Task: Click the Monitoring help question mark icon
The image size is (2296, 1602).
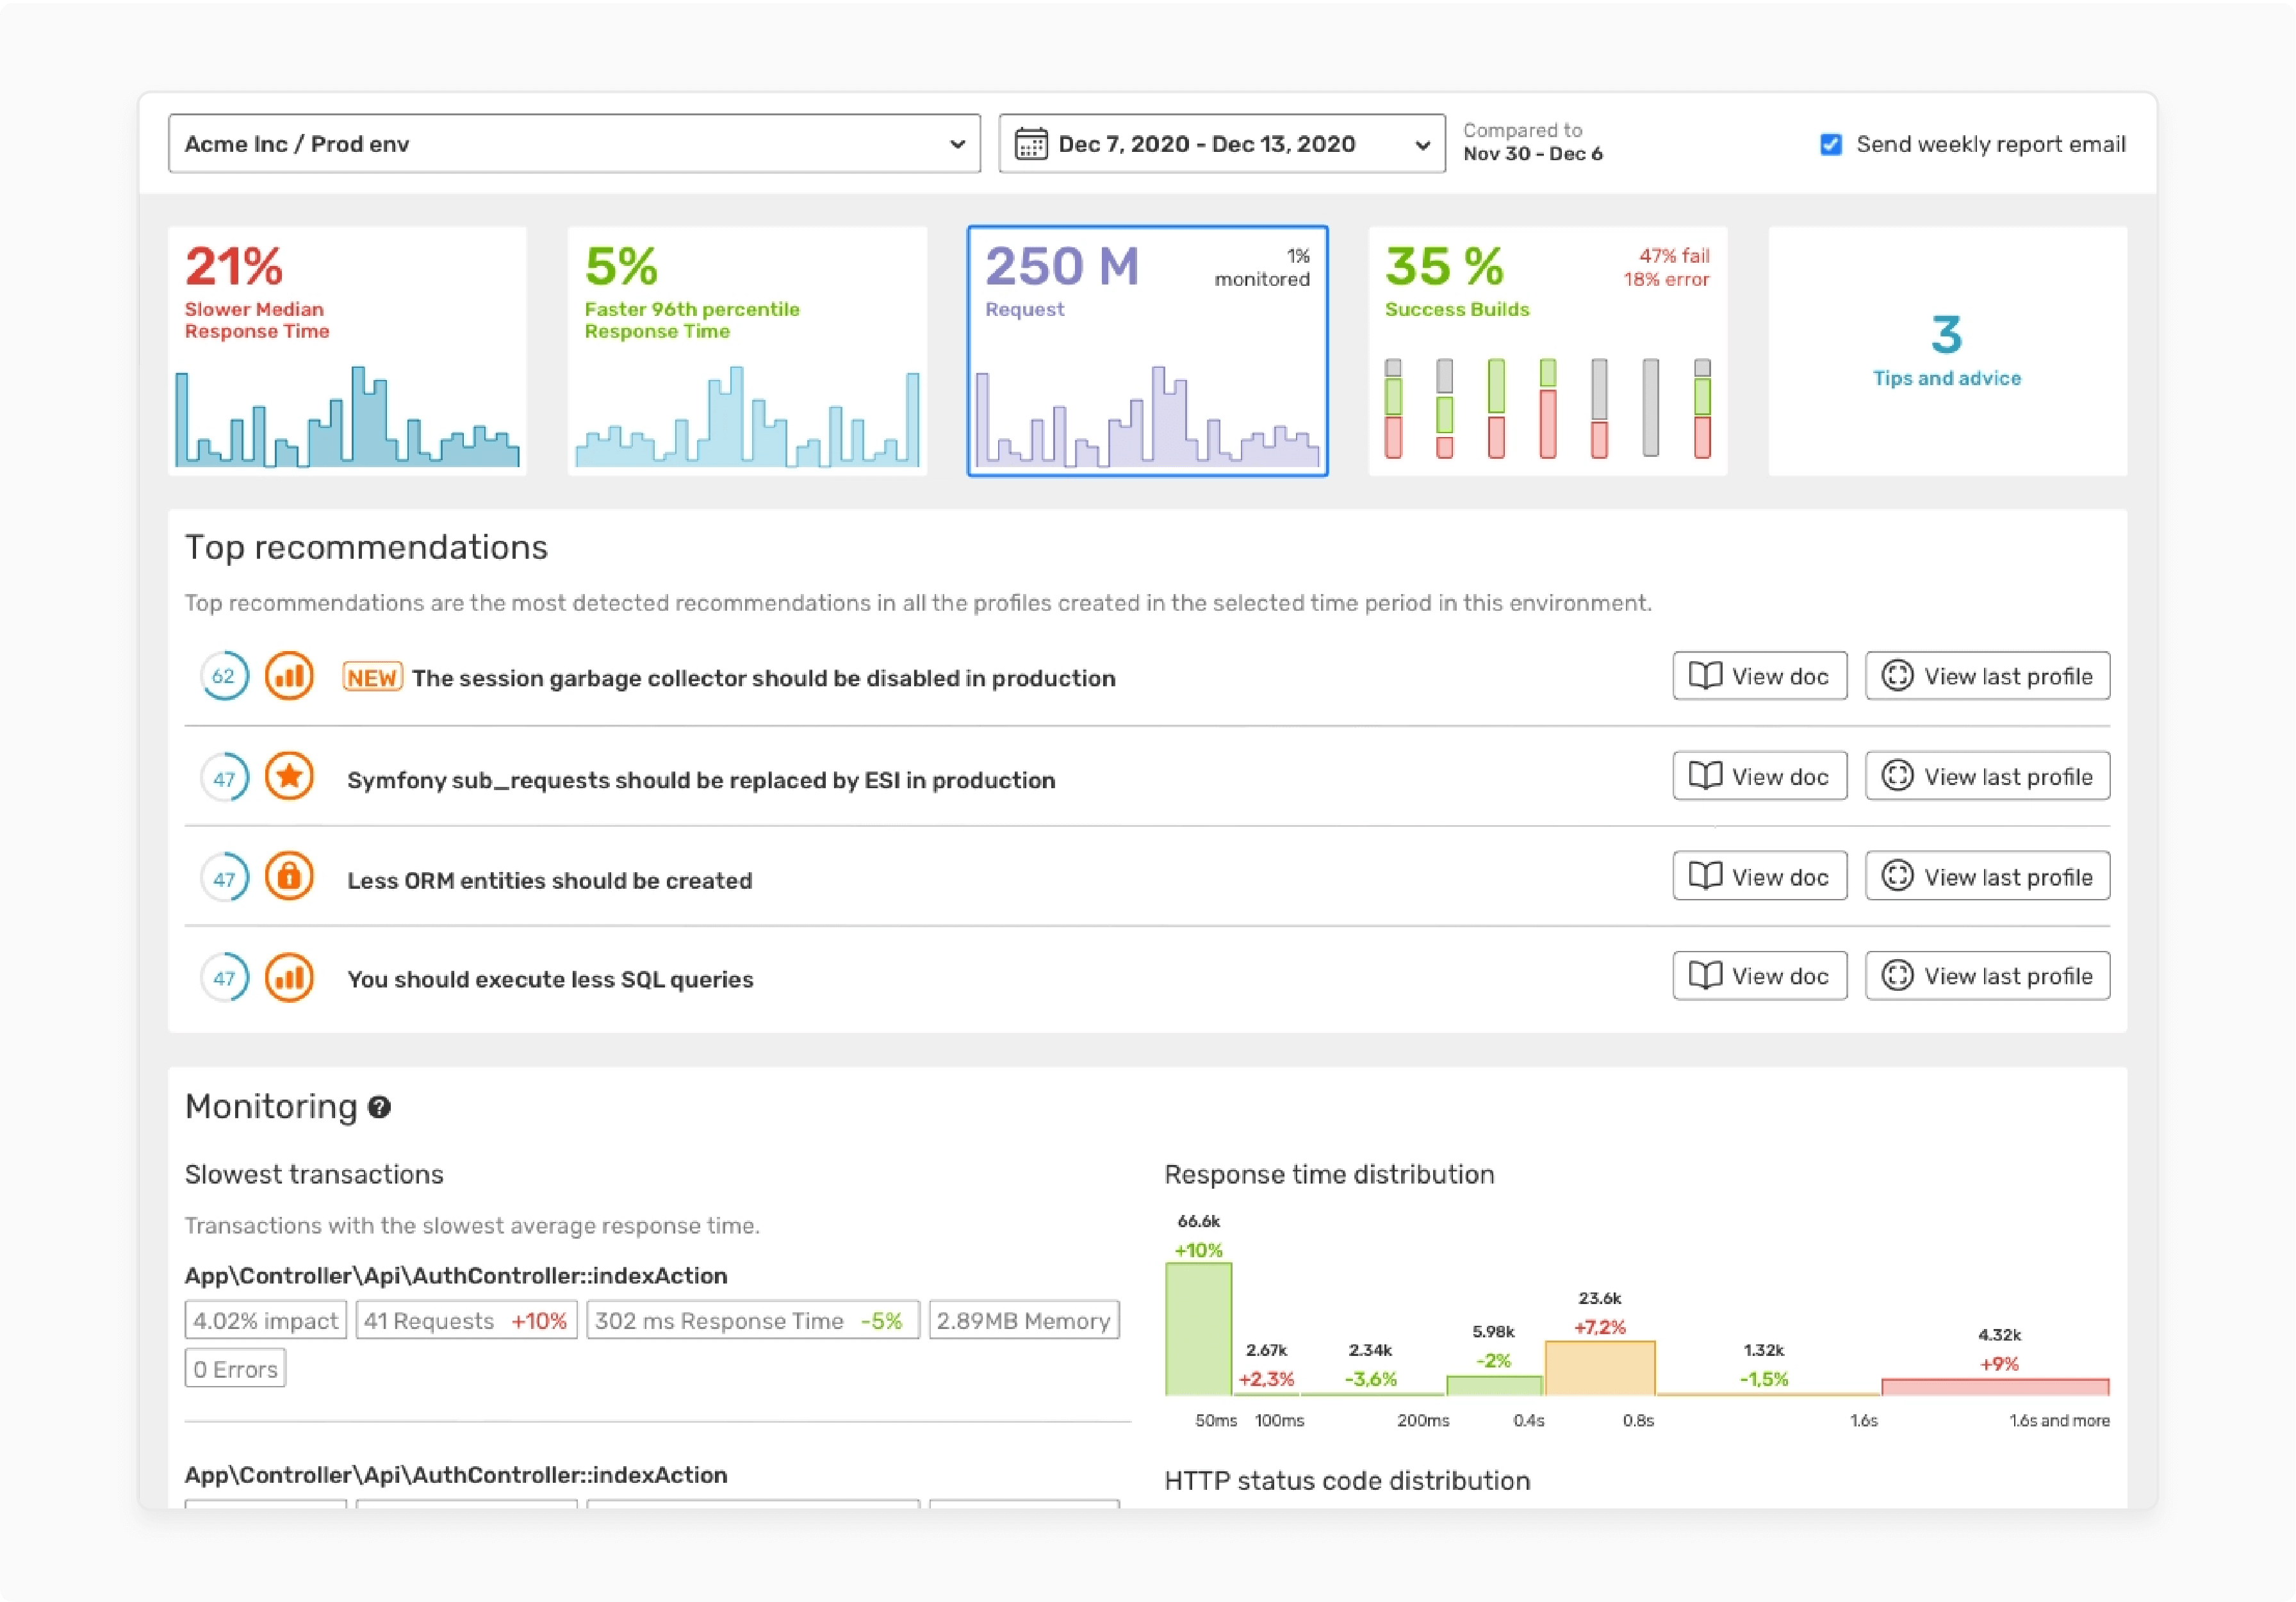Action: pos(379,1107)
